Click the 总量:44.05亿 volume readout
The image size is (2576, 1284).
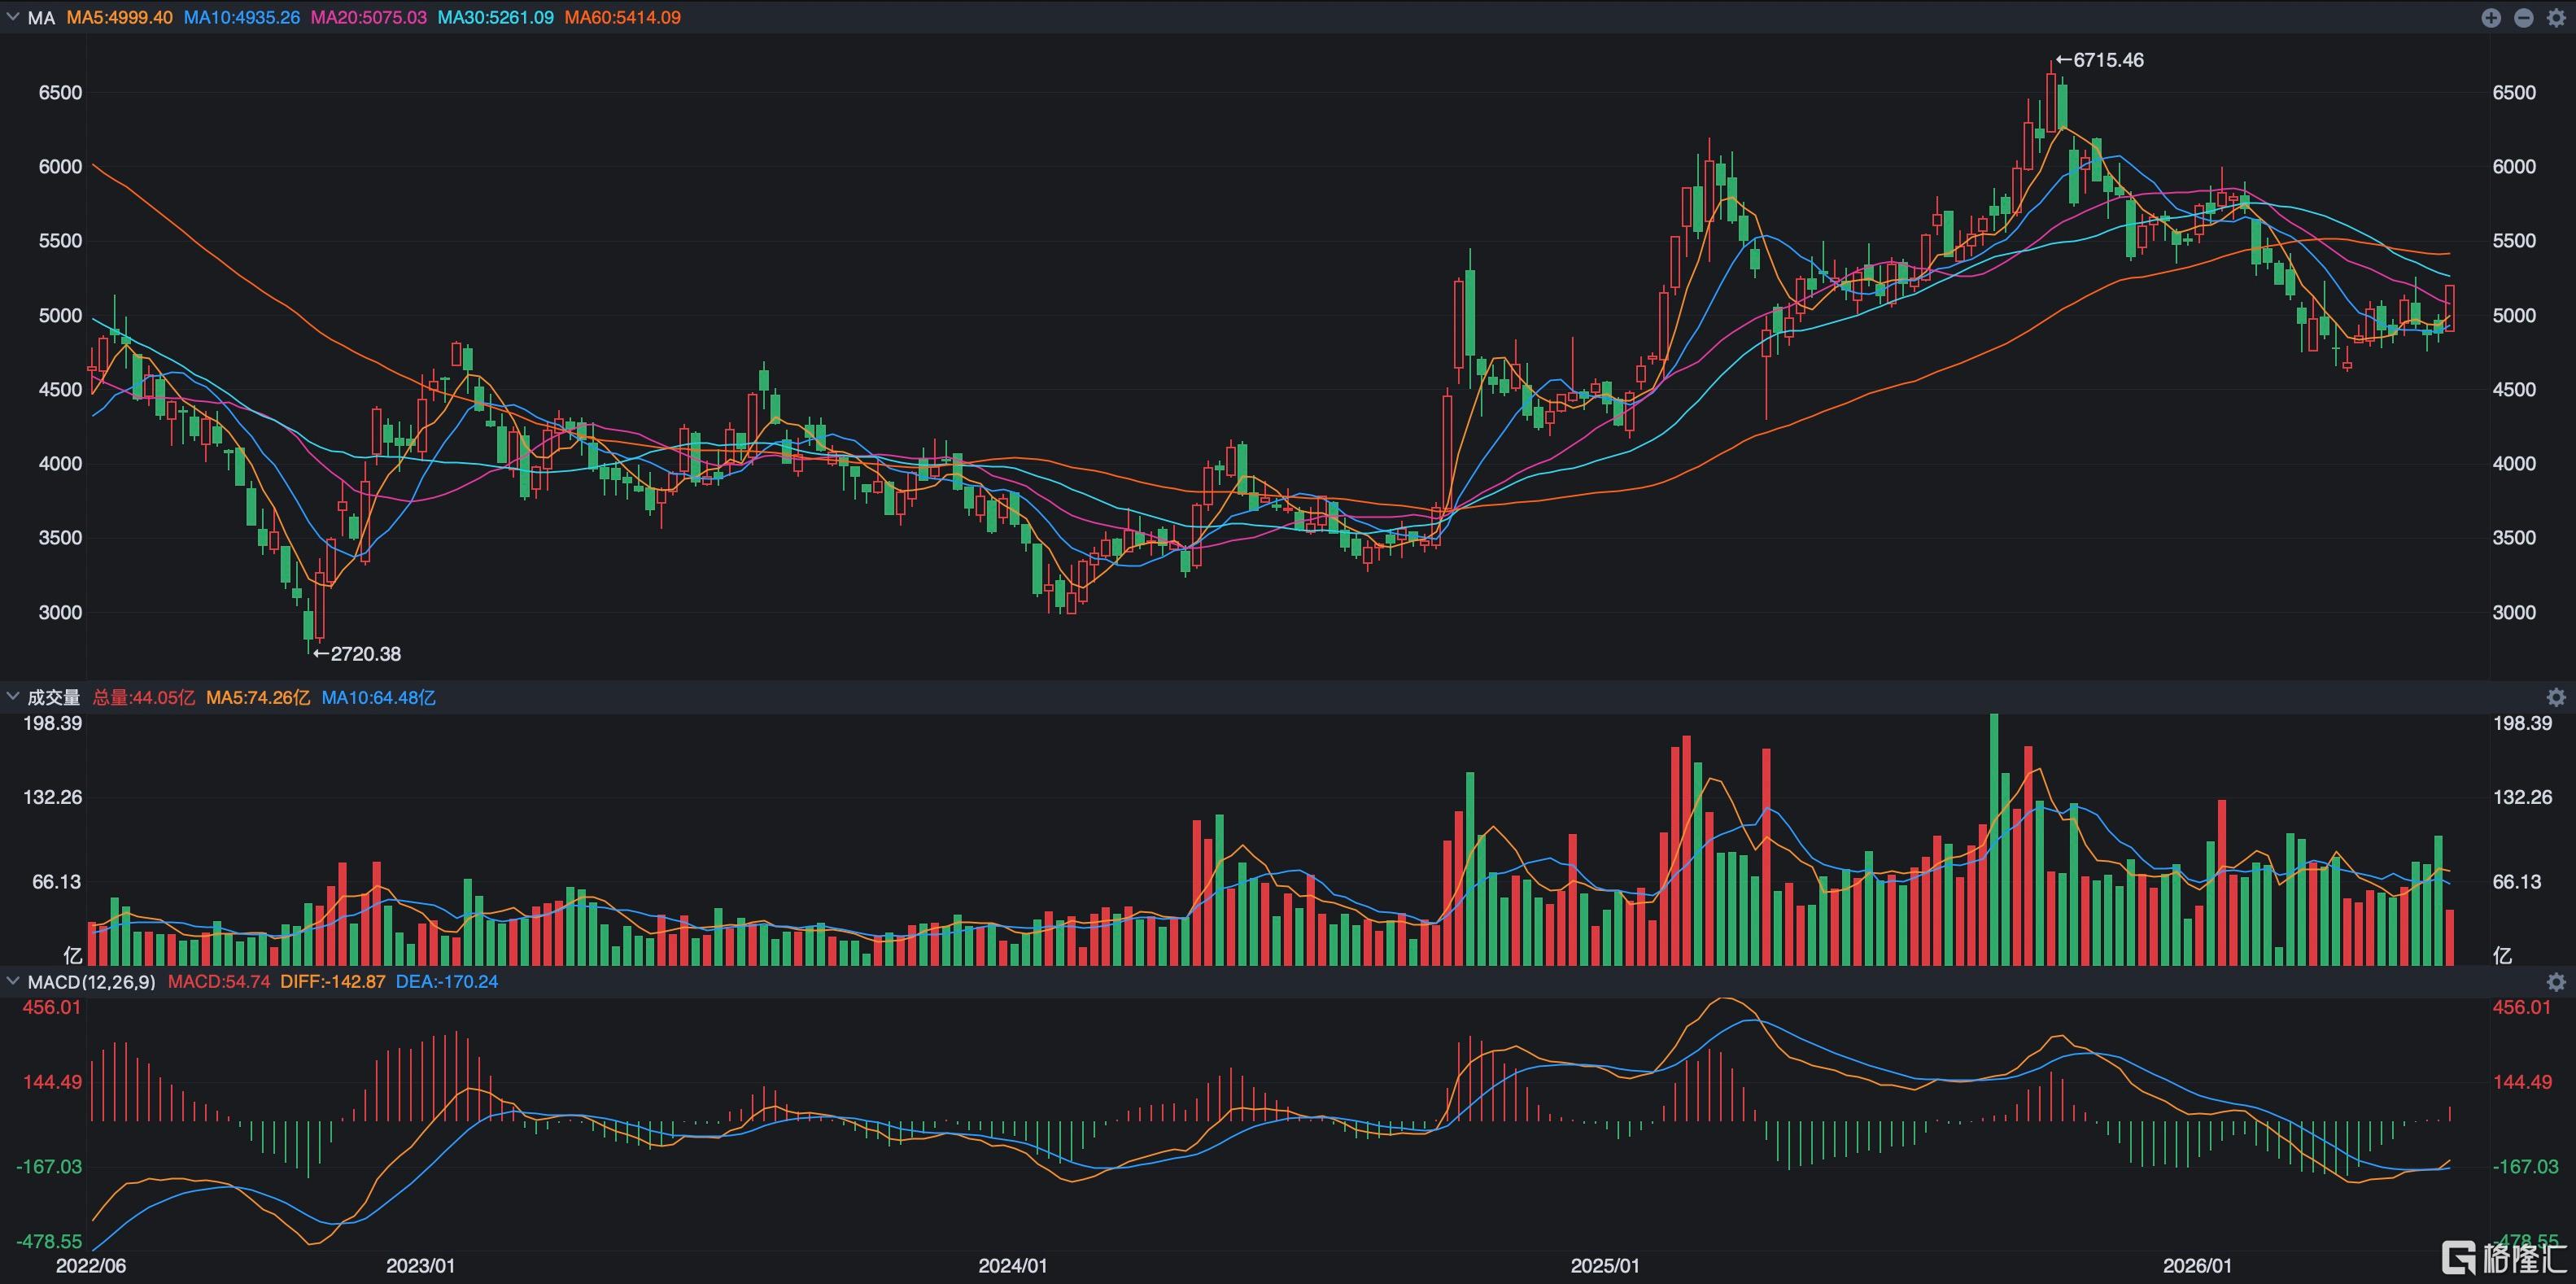[x=143, y=697]
